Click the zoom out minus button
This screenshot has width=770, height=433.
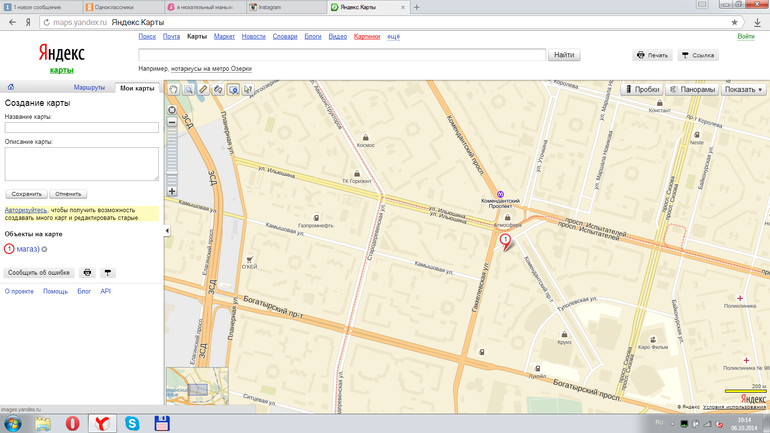(x=172, y=122)
